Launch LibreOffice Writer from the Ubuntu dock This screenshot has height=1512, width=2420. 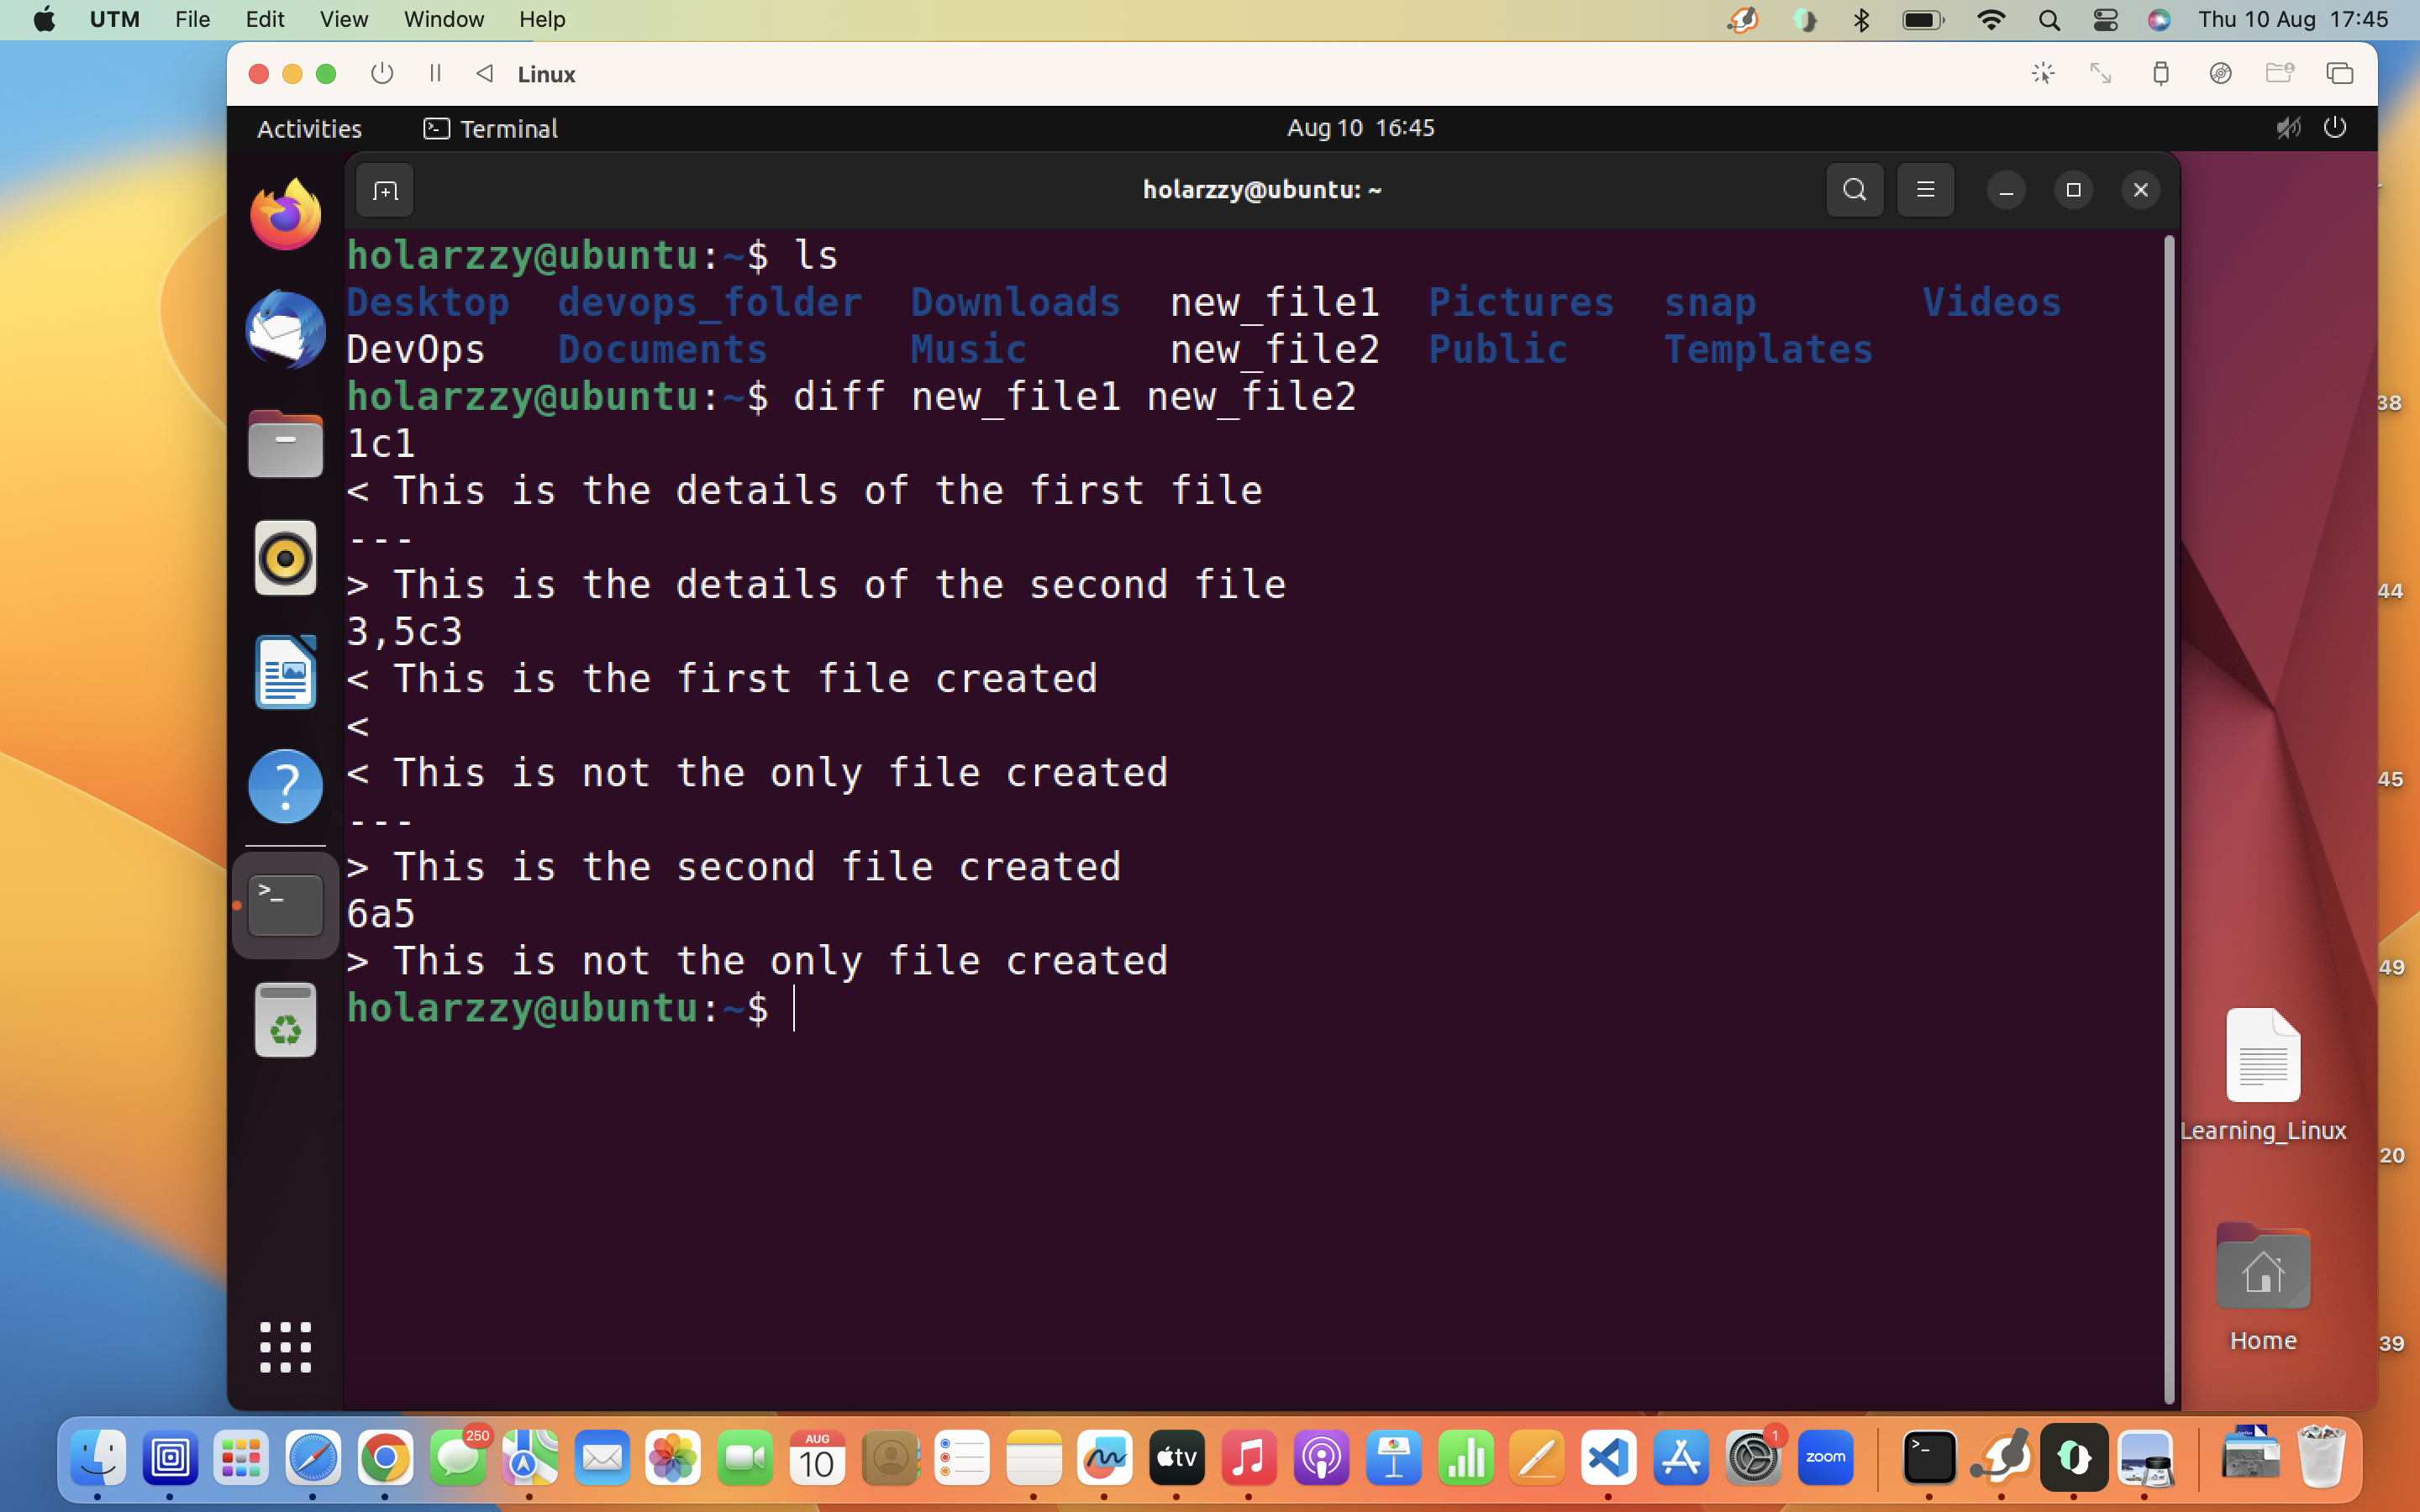tap(285, 672)
